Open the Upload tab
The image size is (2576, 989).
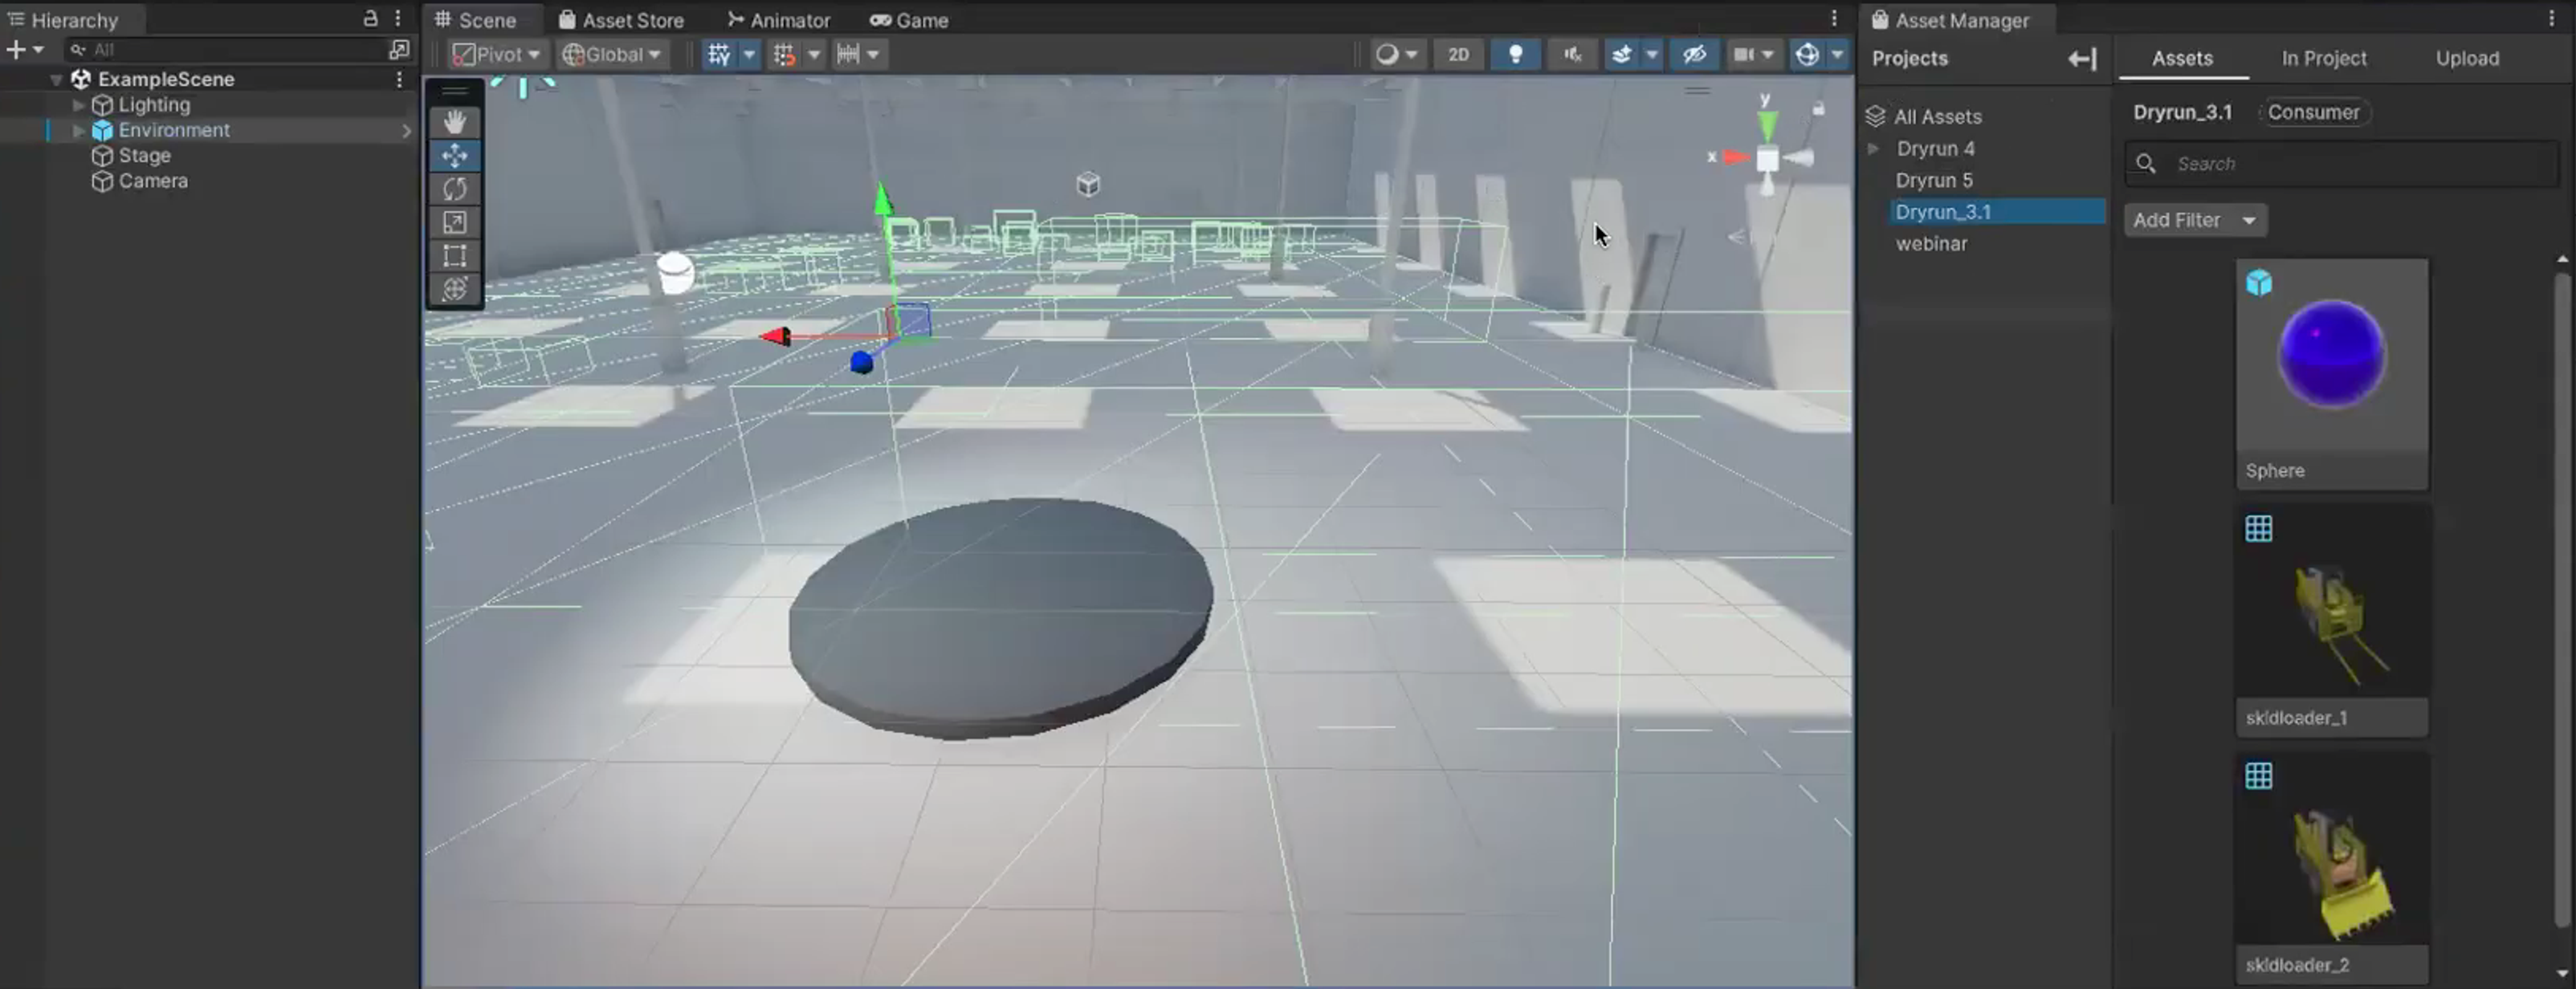(2467, 59)
